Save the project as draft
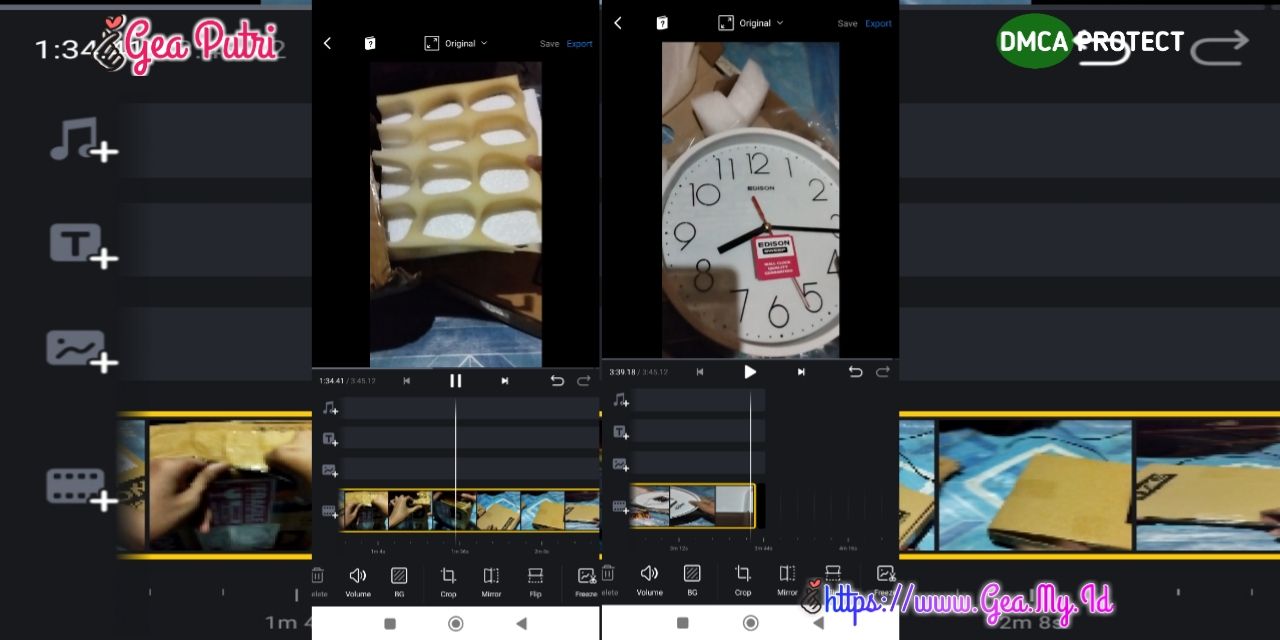This screenshot has height=640, width=1280. click(x=549, y=43)
